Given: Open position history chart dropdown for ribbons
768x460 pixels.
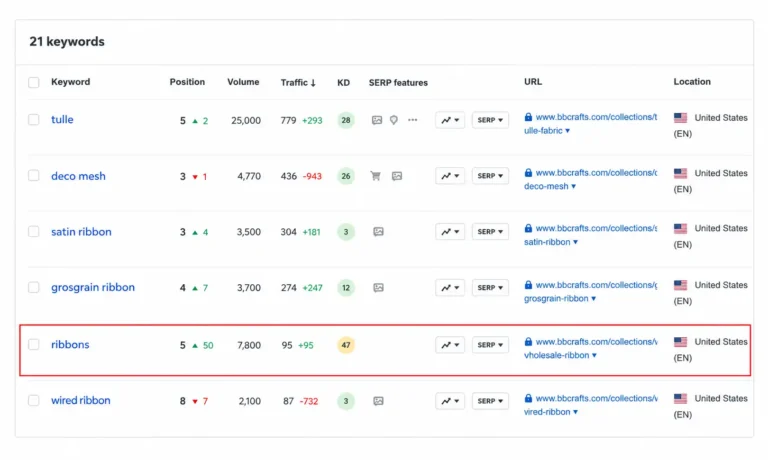Looking at the screenshot, I should (450, 345).
